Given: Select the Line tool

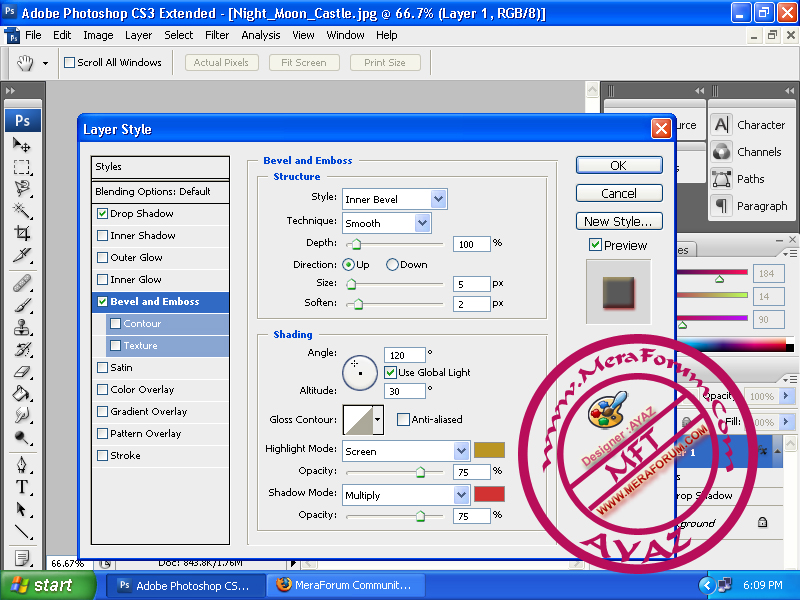Looking at the screenshot, I should tap(21, 532).
